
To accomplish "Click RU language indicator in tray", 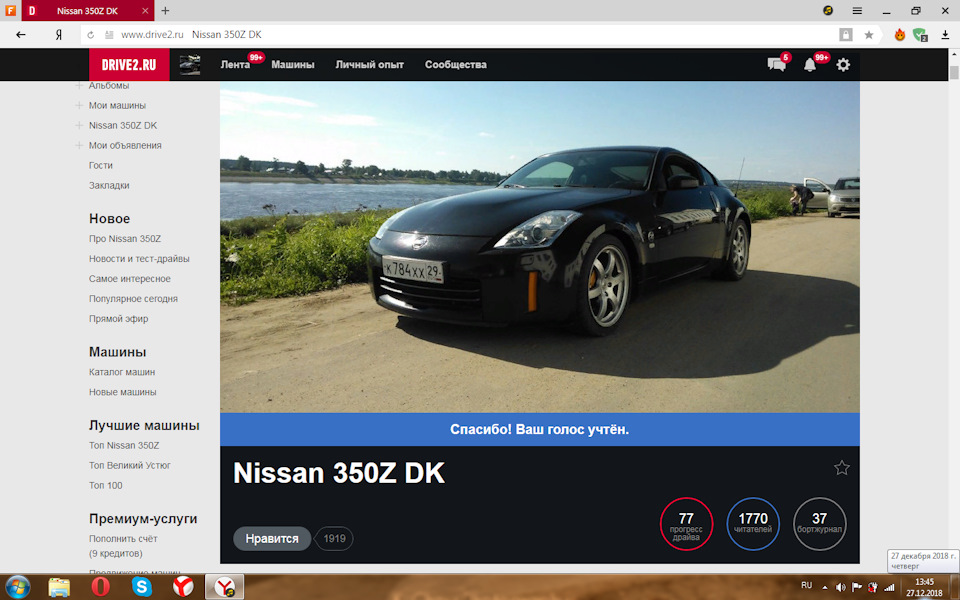I will click(807, 585).
